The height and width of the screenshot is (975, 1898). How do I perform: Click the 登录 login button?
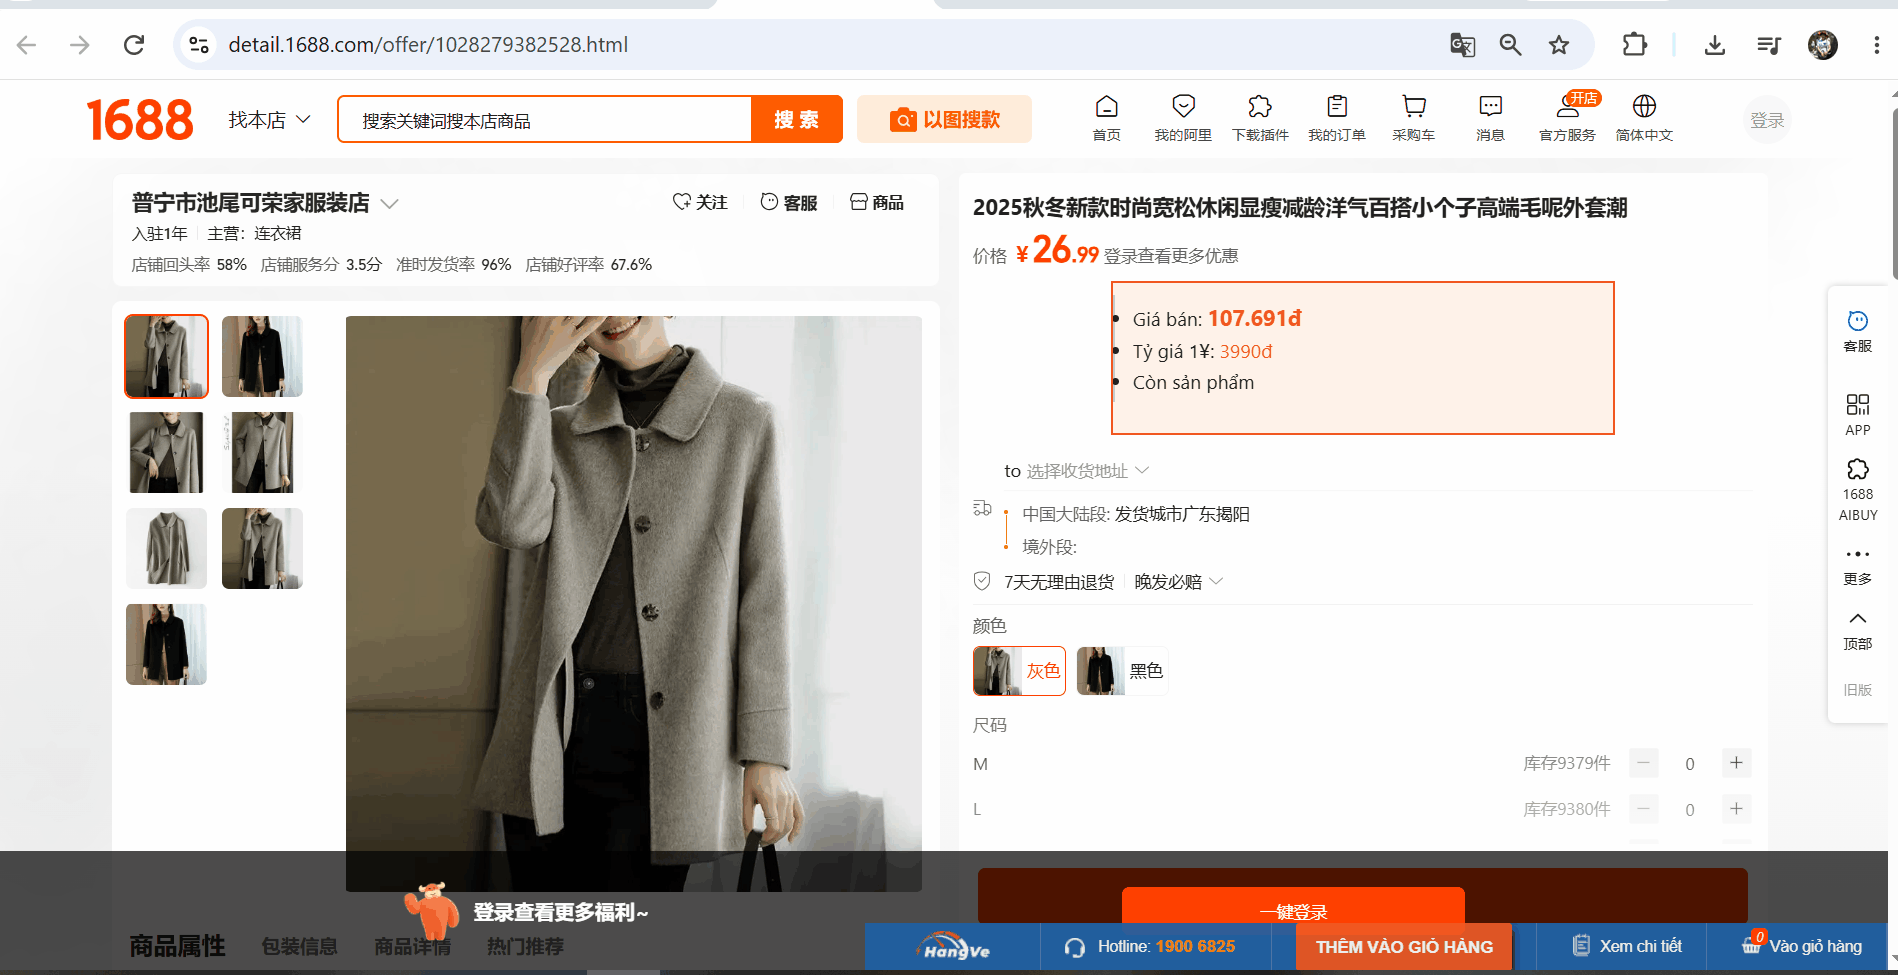[1767, 120]
